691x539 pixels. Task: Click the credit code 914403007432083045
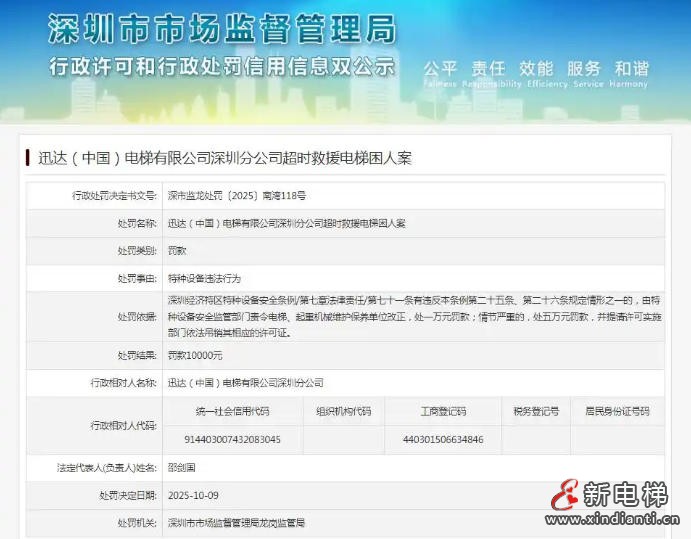(233, 439)
